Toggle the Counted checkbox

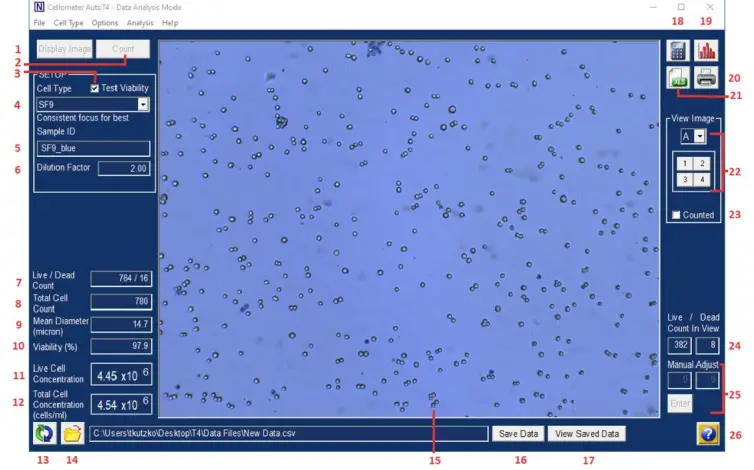676,215
